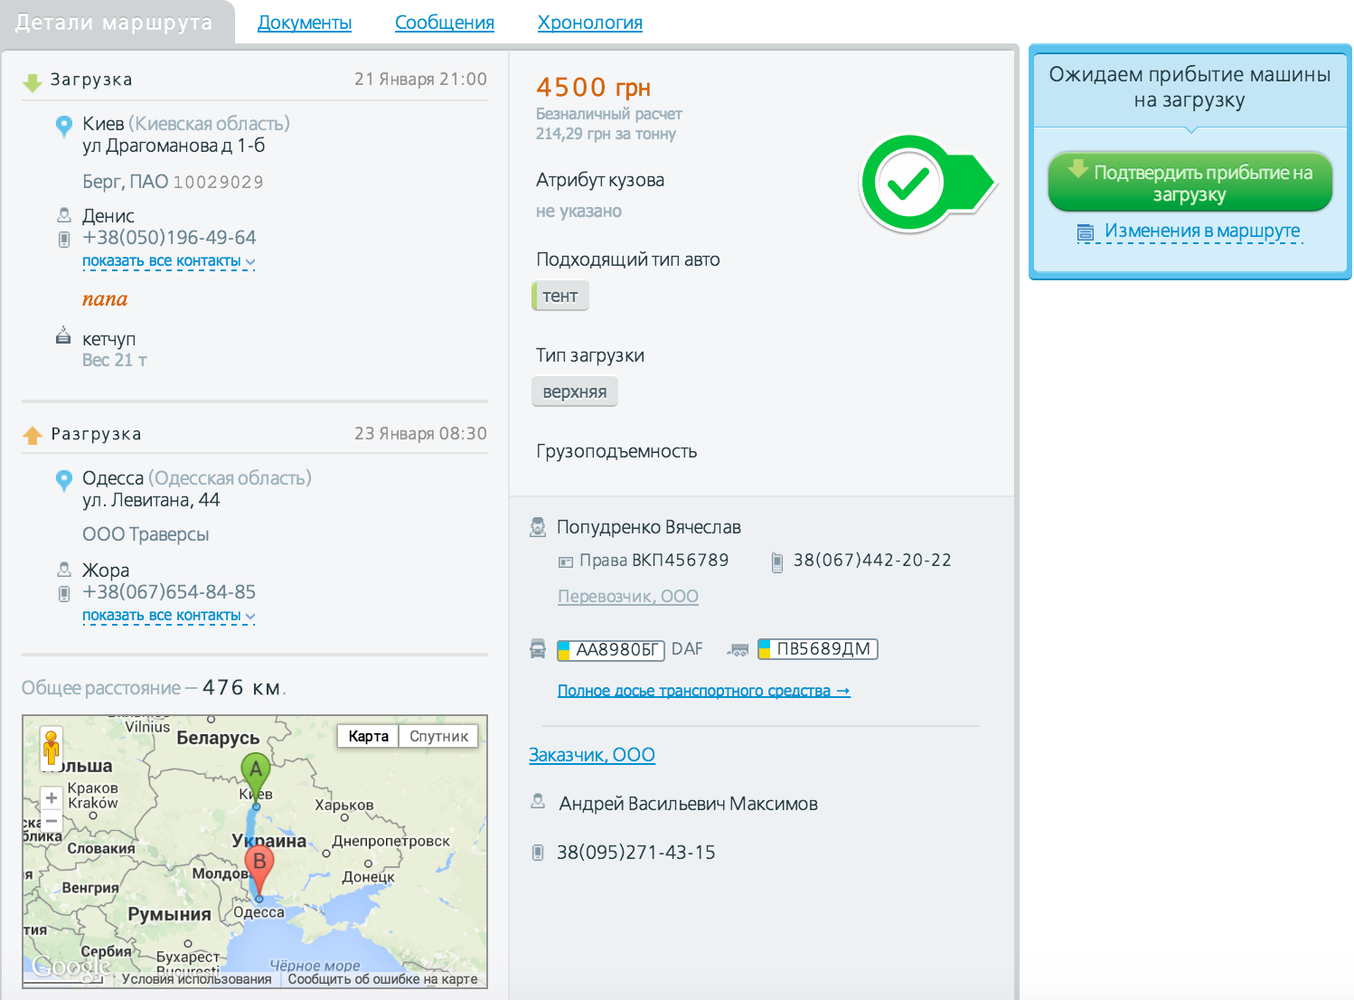Click Сообщить об ошибке на карте link
The width and height of the screenshot is (1354, 1000).
383,979
